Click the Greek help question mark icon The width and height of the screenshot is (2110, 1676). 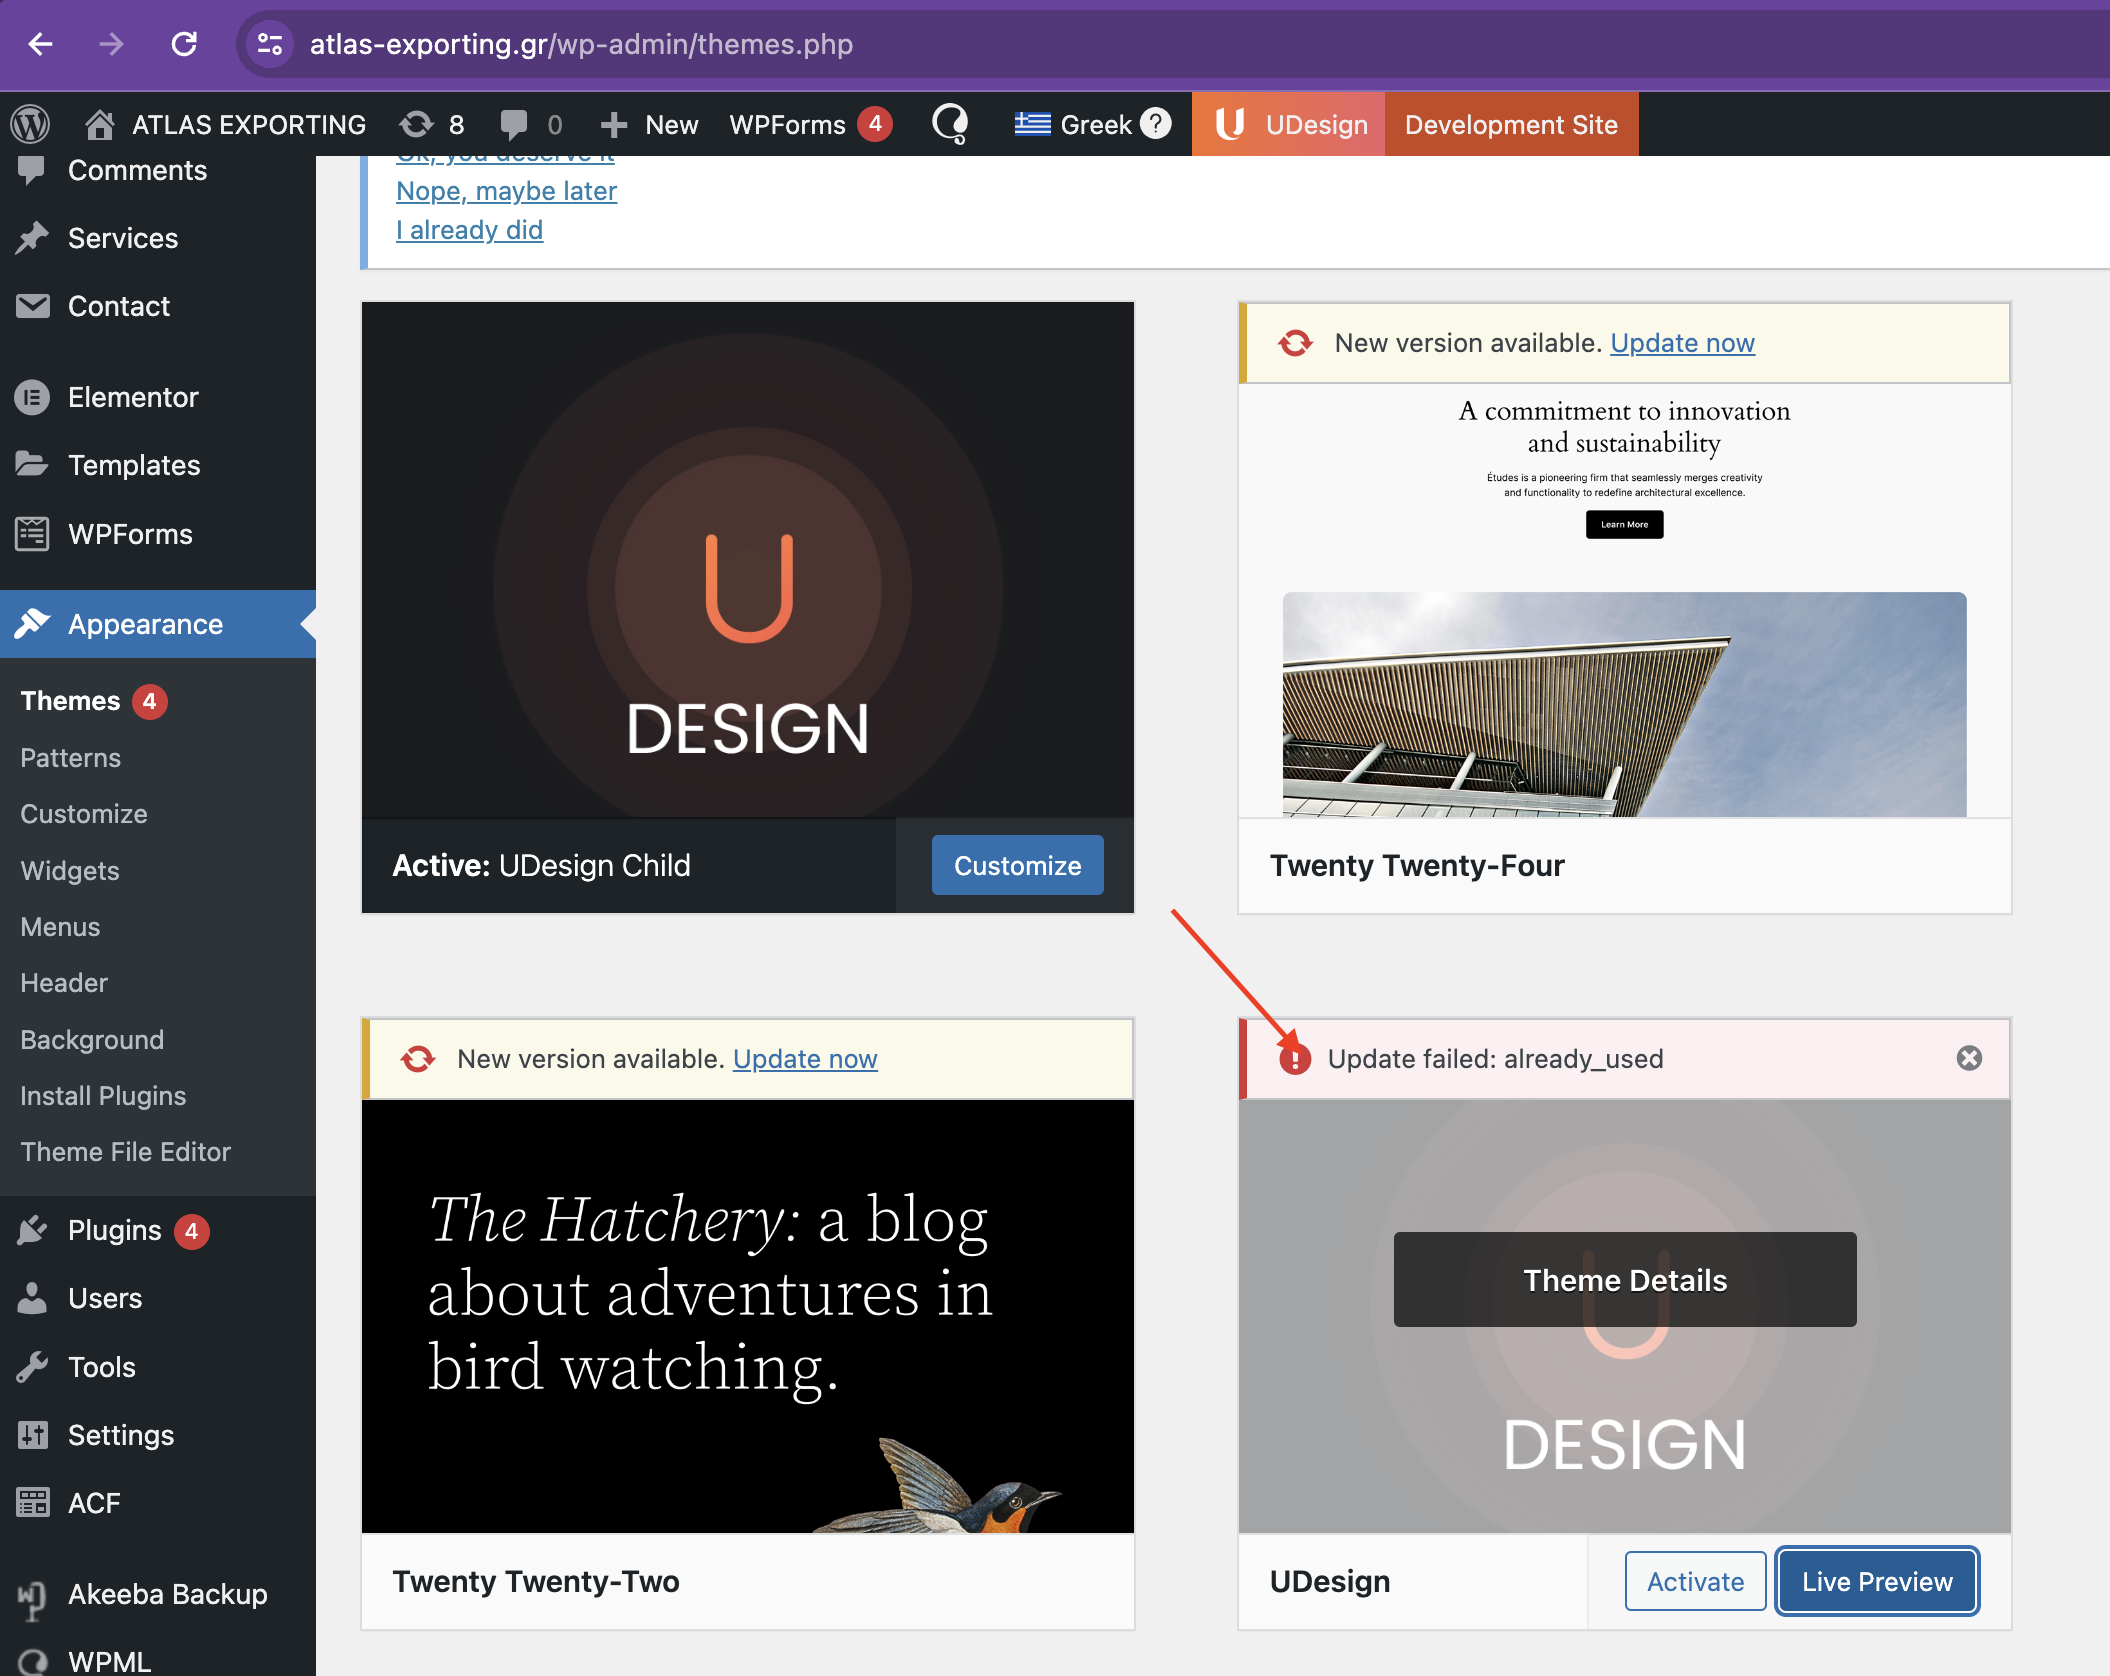(1156, 123)
